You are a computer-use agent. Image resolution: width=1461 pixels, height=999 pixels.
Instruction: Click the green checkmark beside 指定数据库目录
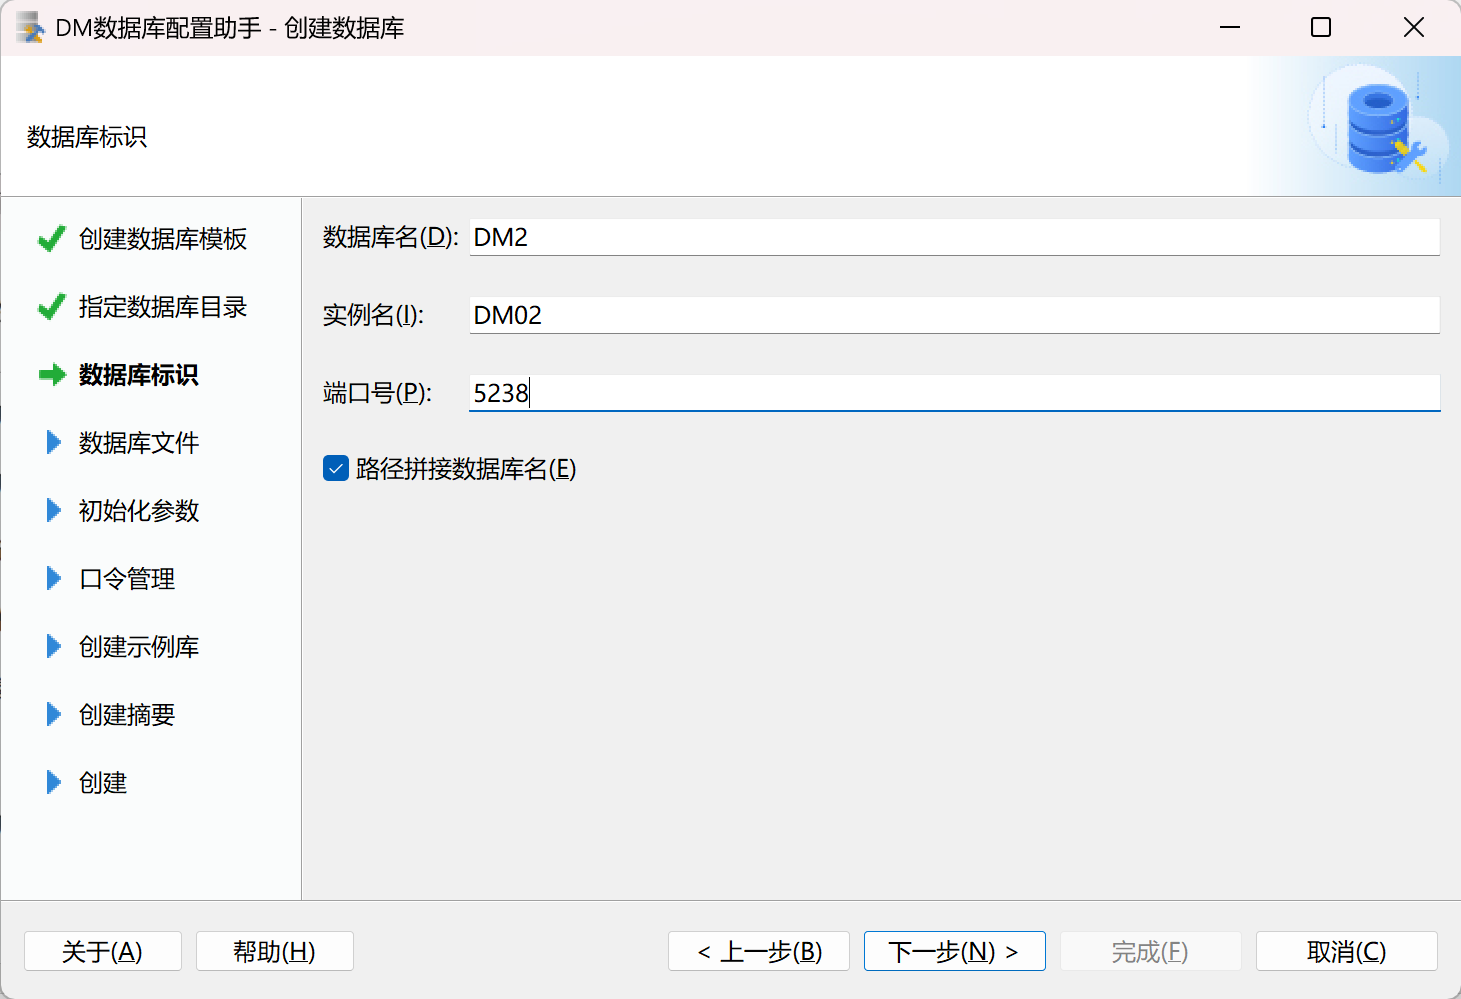(52, 307)
